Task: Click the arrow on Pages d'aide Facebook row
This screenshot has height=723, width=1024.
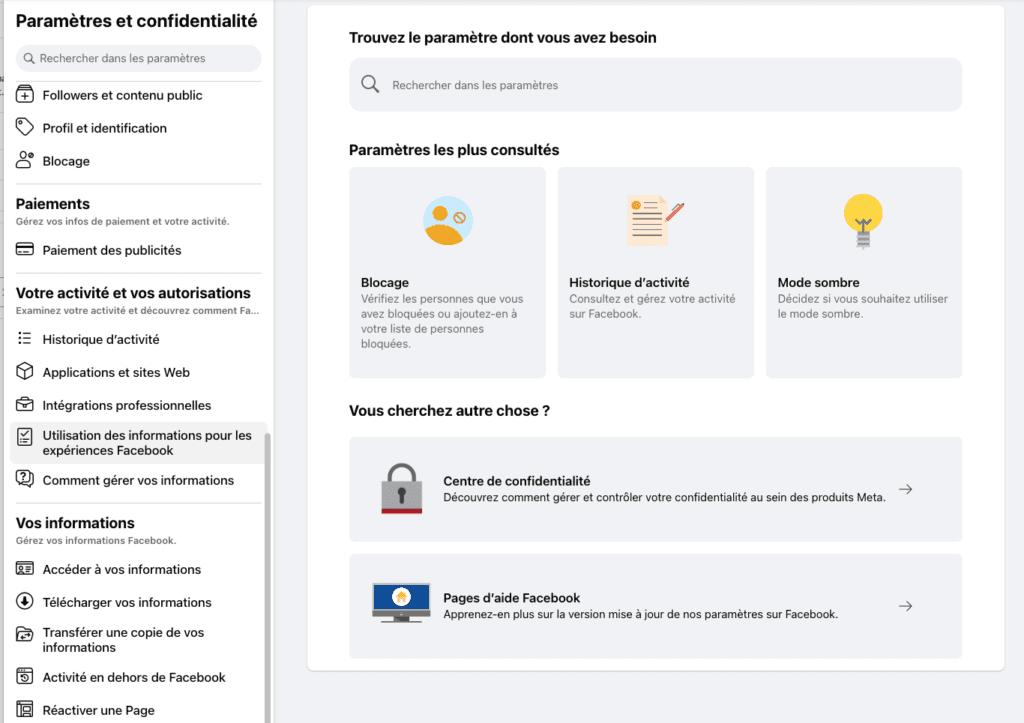Action: (x=905, y=606)
